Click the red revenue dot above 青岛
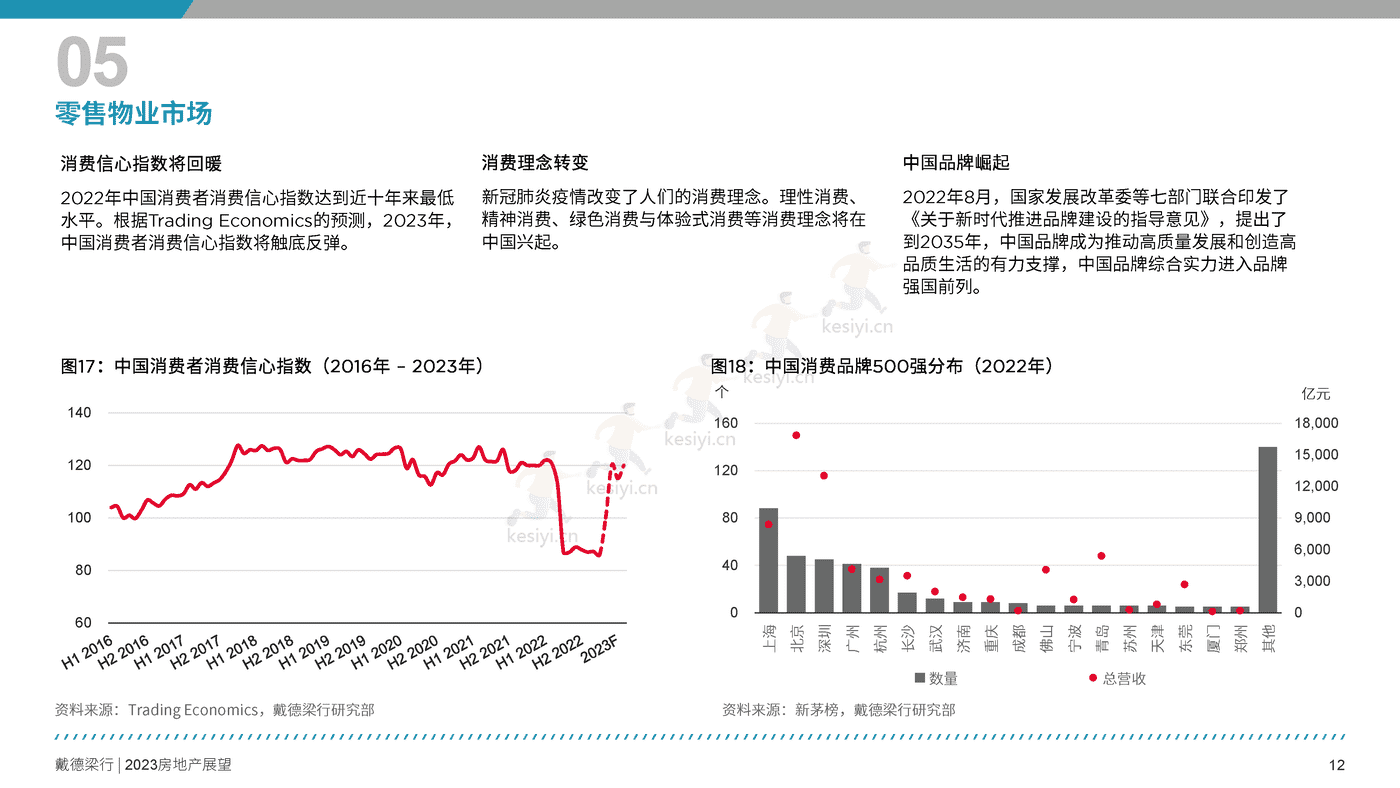Screen dimensions: 1400x788 pyautogui.click(x=1101, y=556)
